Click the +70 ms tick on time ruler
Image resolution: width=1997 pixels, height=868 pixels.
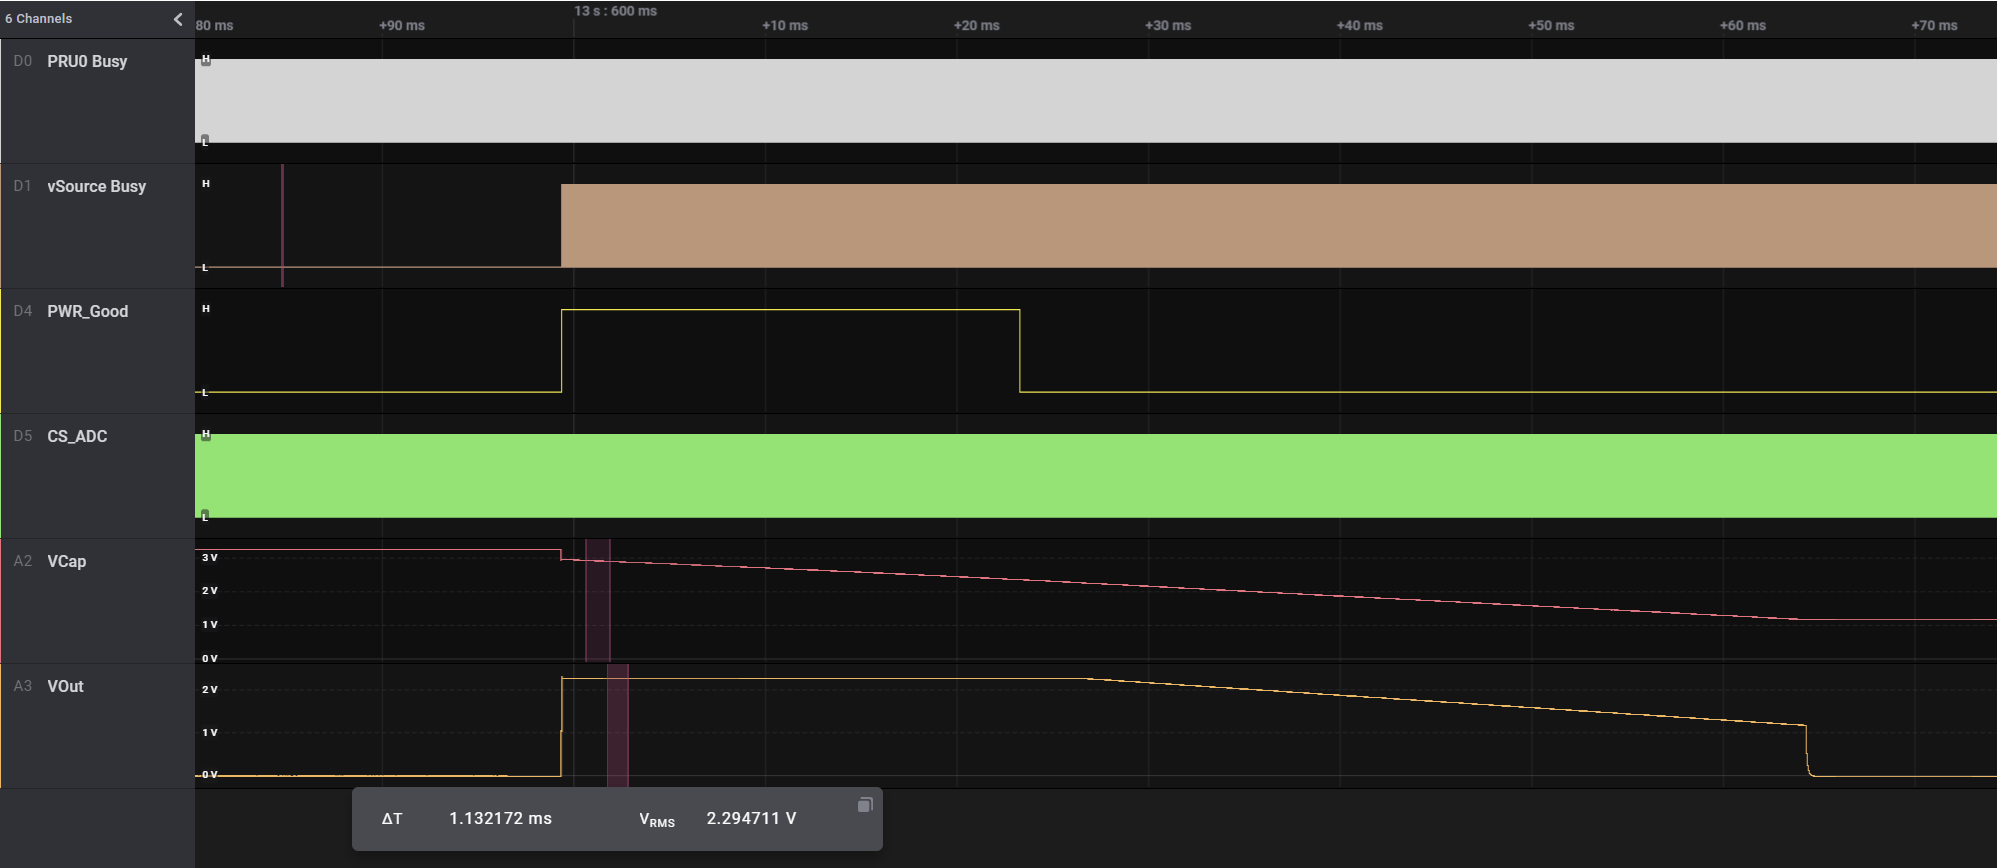(x=1934, y=26)
